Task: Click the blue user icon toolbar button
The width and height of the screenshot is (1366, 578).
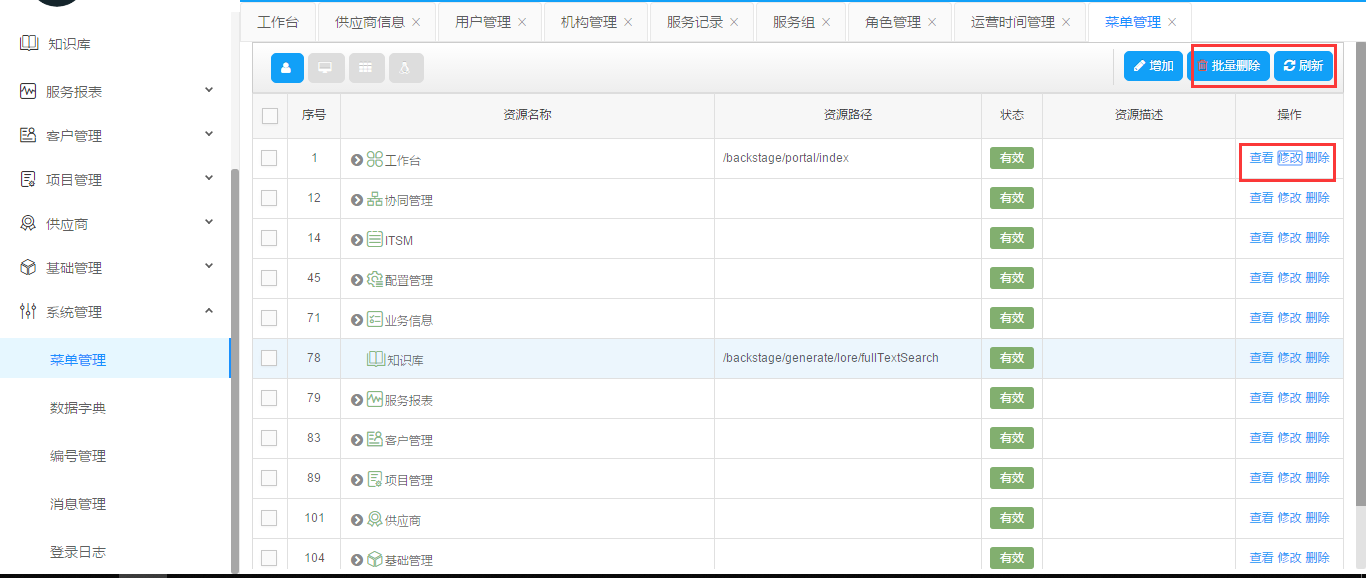Action: (287, 68)
